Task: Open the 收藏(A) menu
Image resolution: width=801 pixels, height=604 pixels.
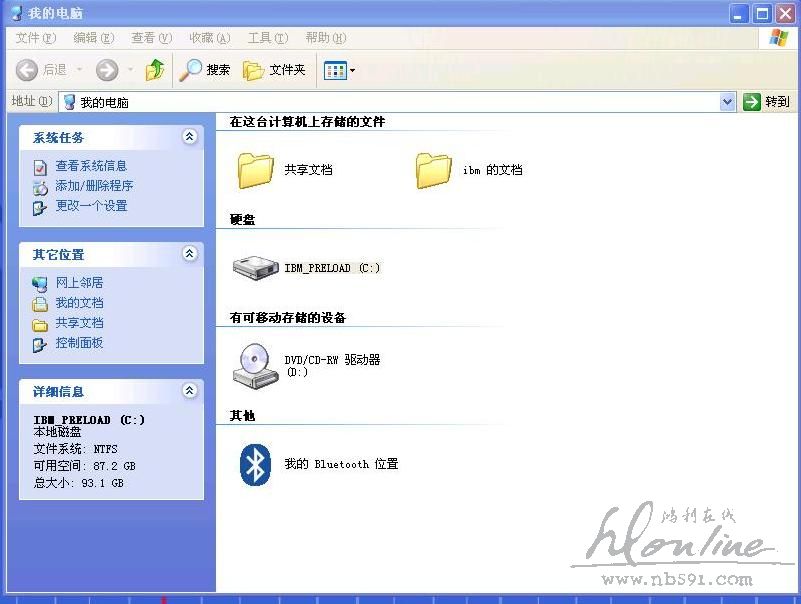Action: click(x=209, y=38)
